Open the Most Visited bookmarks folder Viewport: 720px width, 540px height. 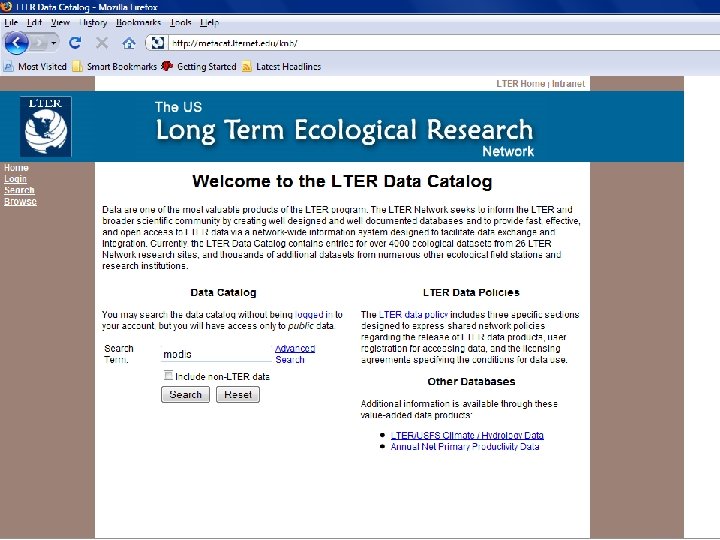pyautogui.click(x=35, y=67)
